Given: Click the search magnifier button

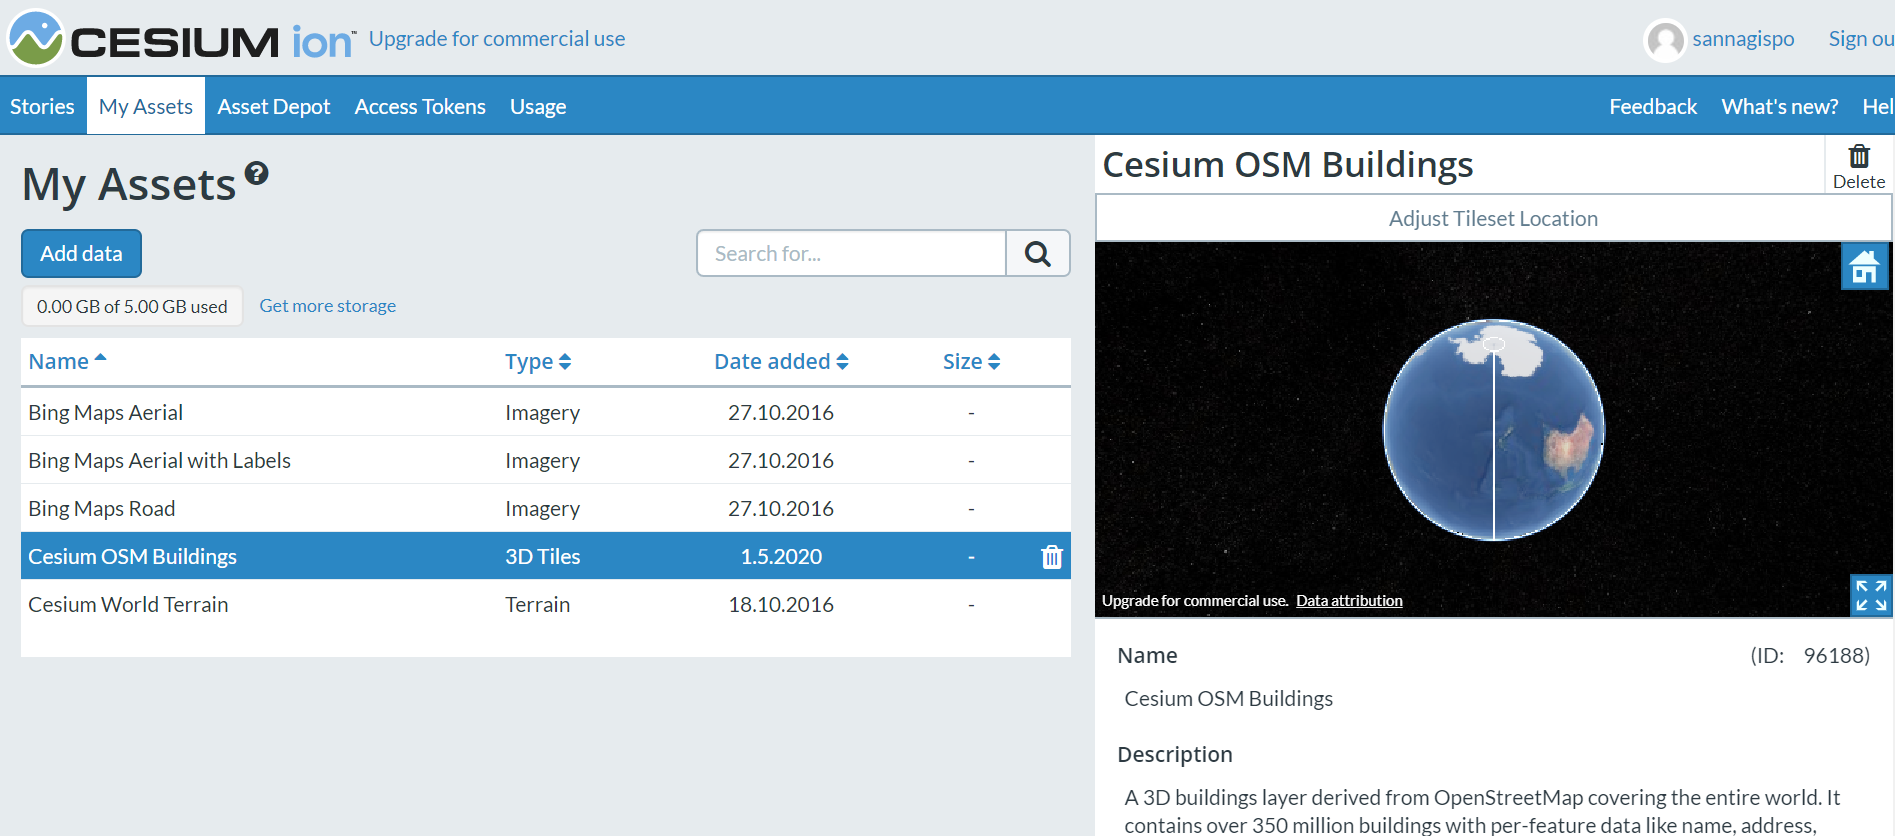Looking at the screenshot, I should pos(1038,254).
